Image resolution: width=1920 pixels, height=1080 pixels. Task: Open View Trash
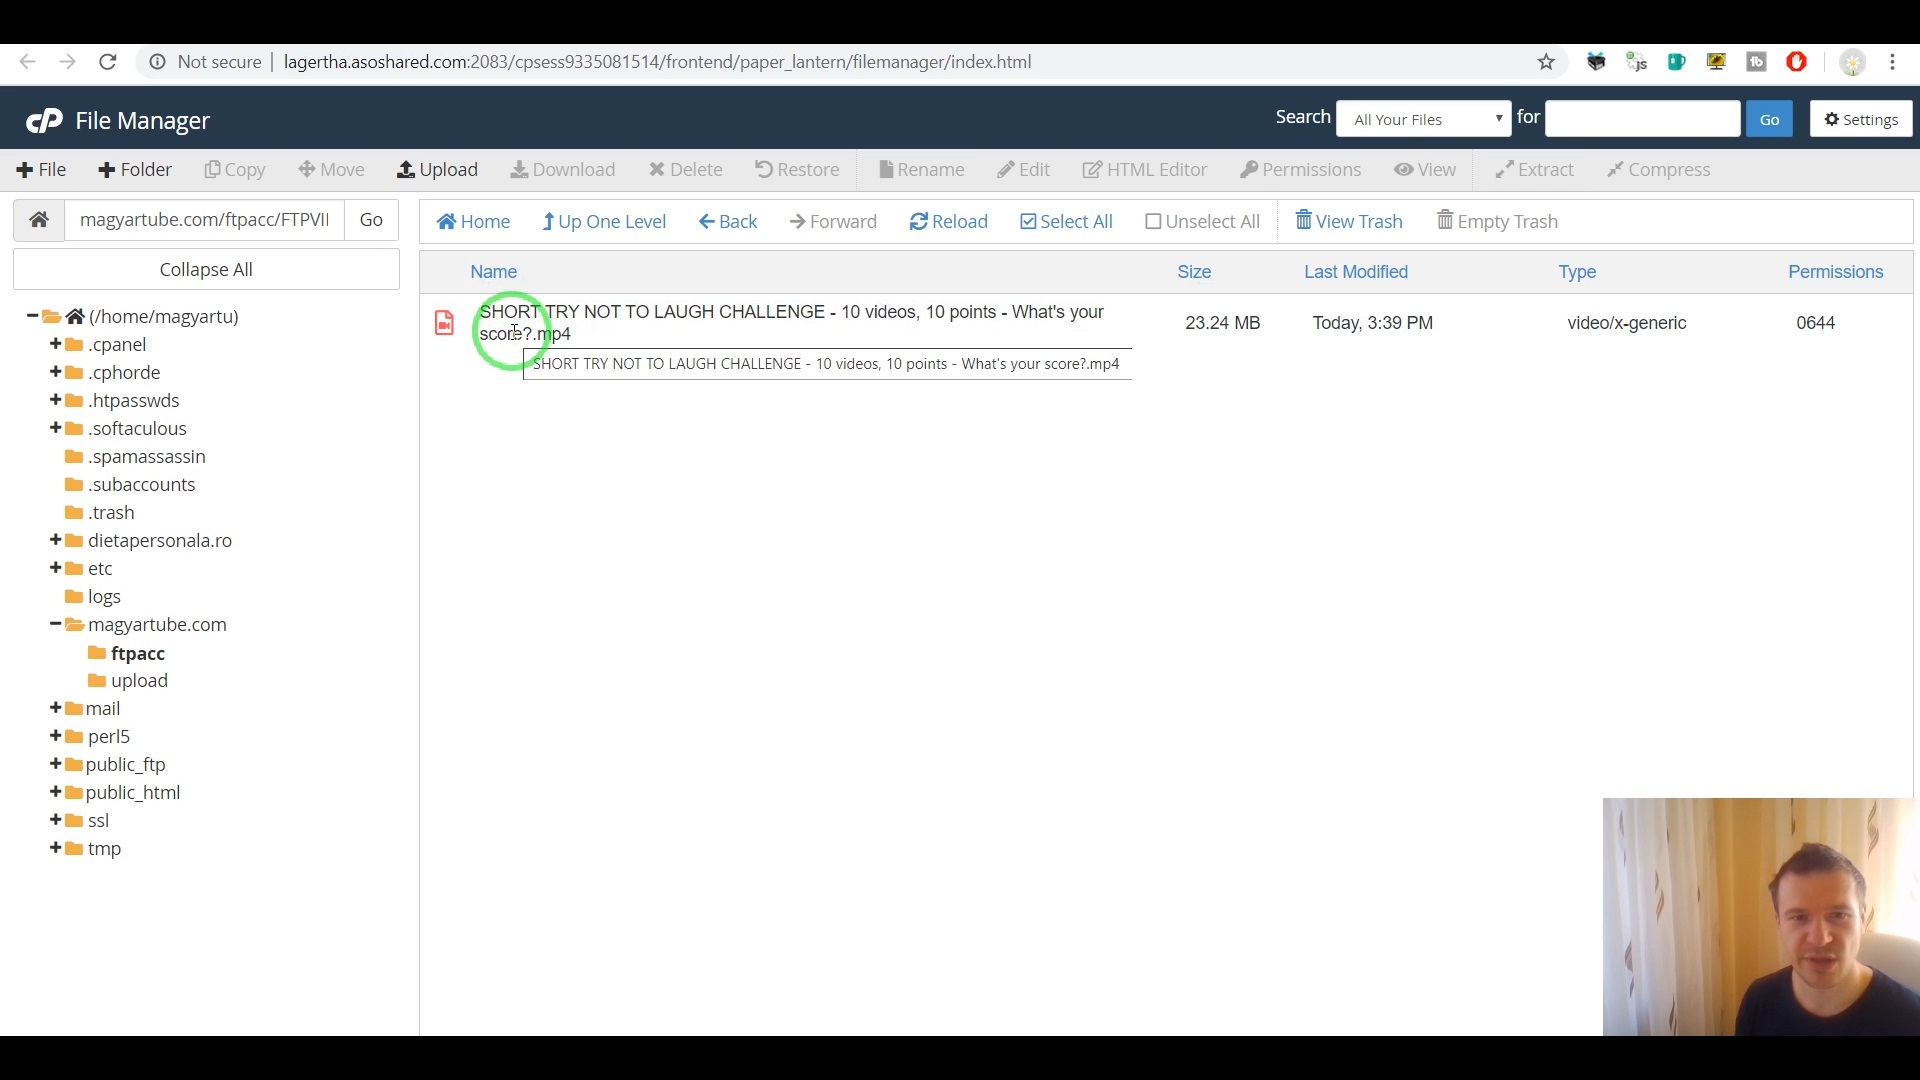click(1348, 222)
